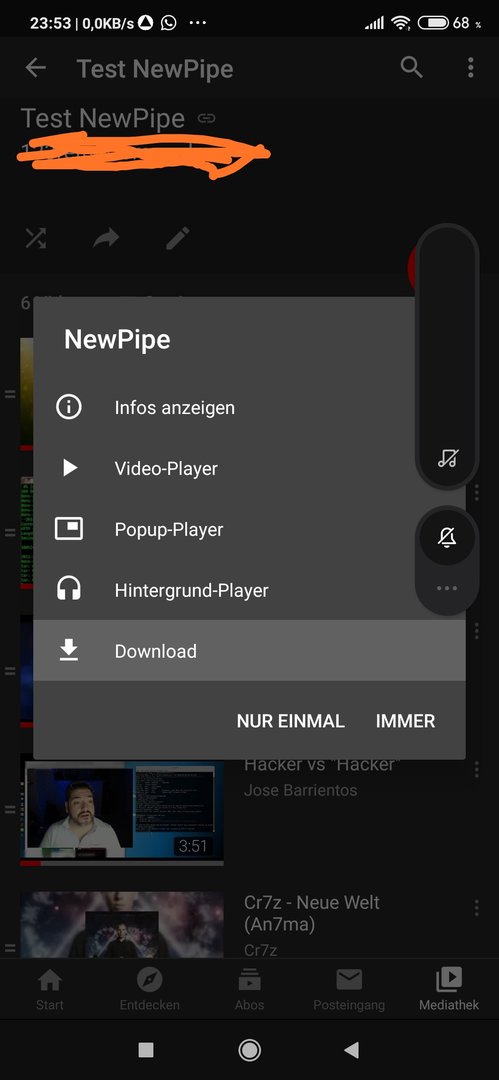Go to the Abos tab
Viewport: 499px width, 1080px height.
click(x=250, y=989)
